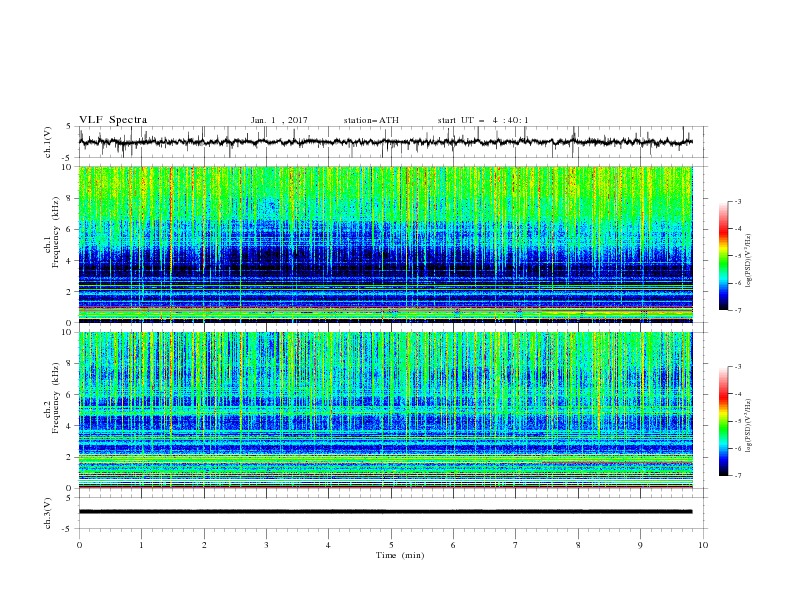
Task: Click the "VLF Spectra" title text
Action: pyautogui.click(x=113, y=120)
